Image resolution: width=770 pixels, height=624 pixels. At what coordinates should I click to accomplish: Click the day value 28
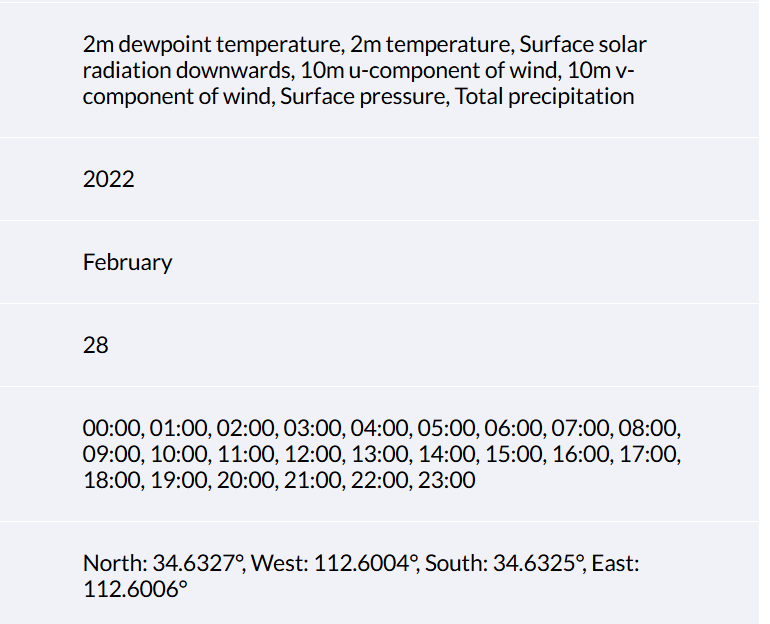point(96,346)
